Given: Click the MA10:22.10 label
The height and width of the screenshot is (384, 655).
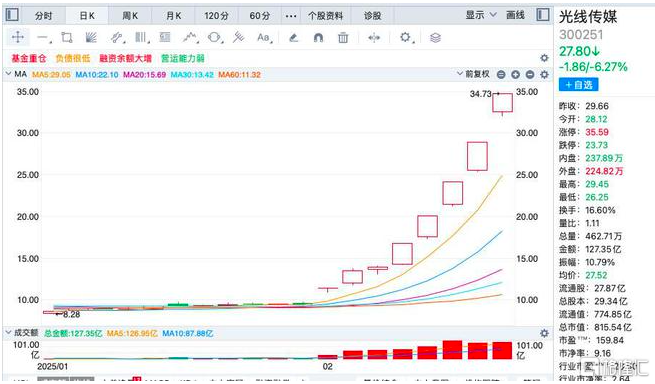Looking at the screenshot, I should pyautogui.click(x=96, y=74).
